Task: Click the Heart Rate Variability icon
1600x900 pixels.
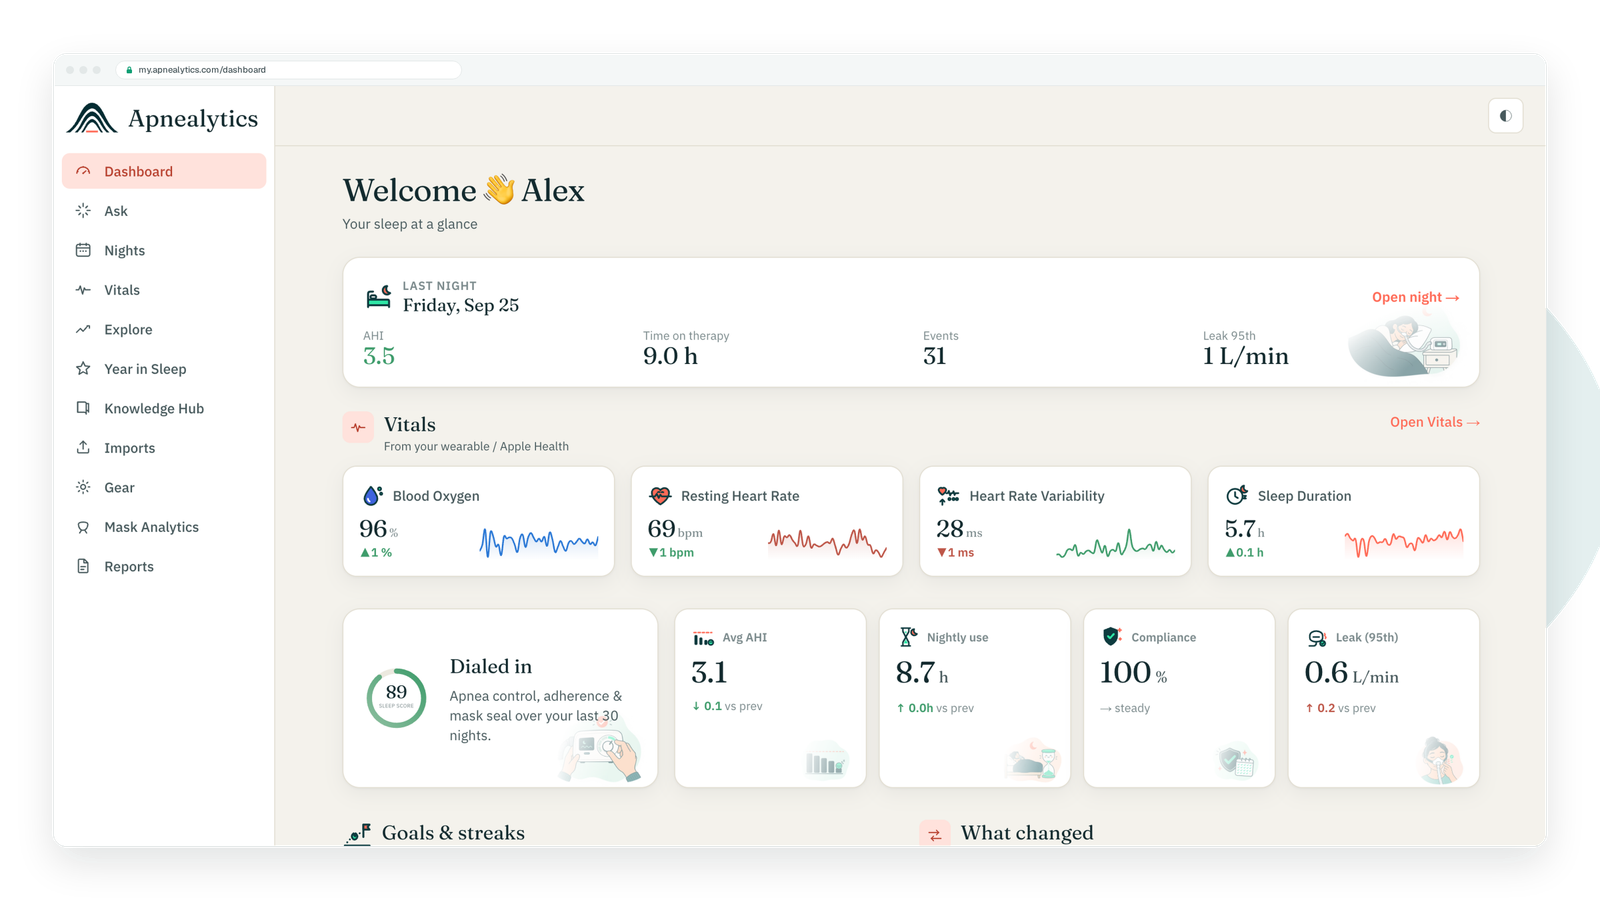Action: coord(948,495)
